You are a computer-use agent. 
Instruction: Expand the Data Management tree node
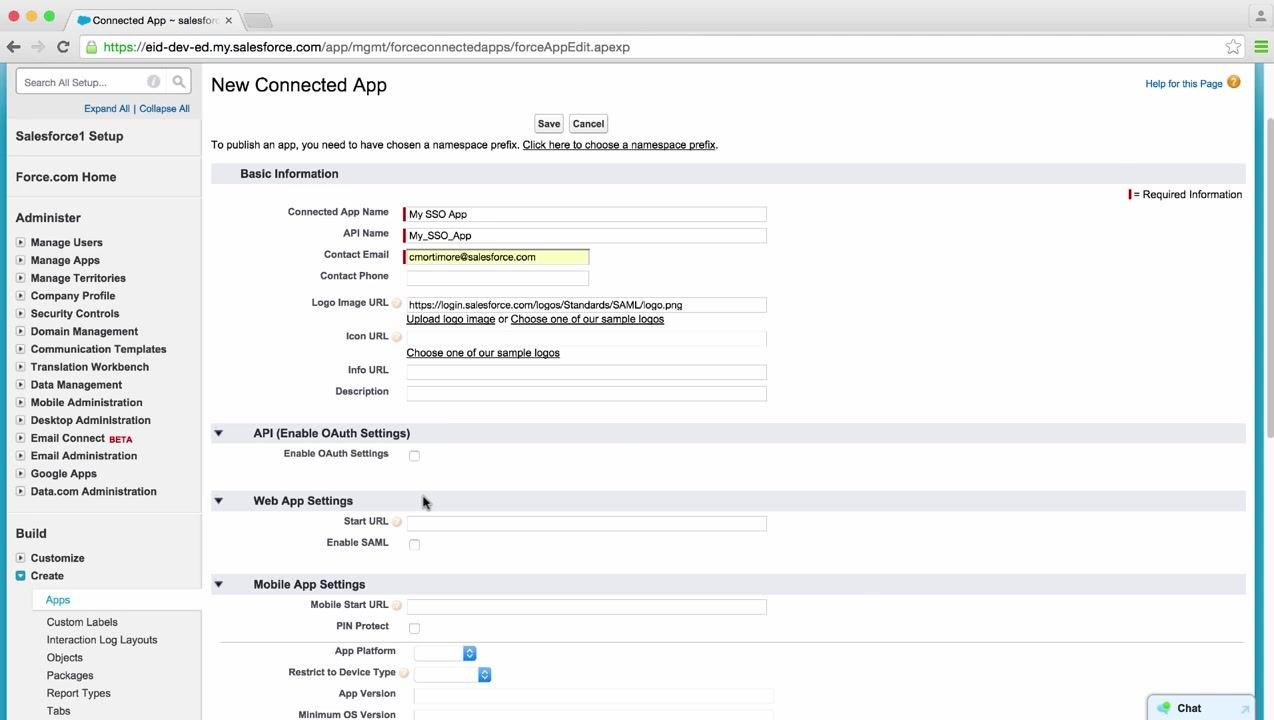point(20,385)
